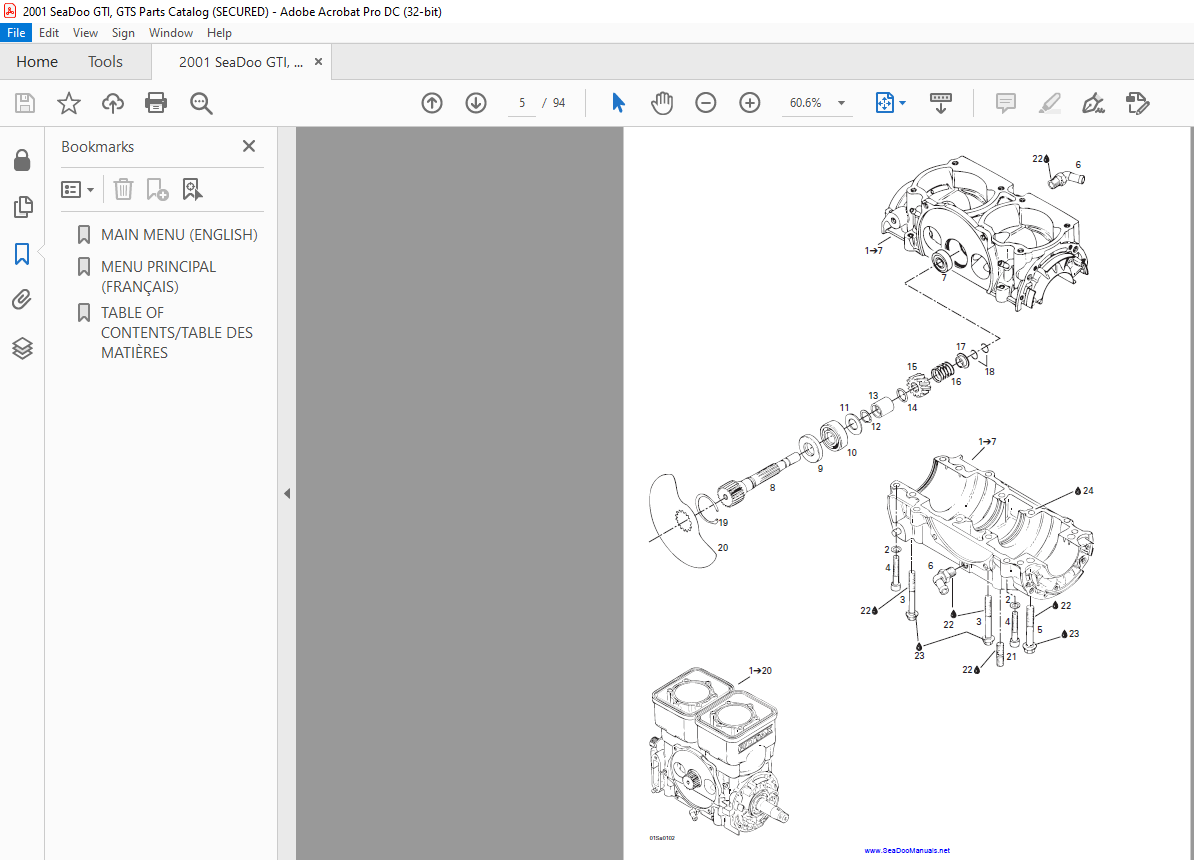Click the page number field

(x=522, y=103)
